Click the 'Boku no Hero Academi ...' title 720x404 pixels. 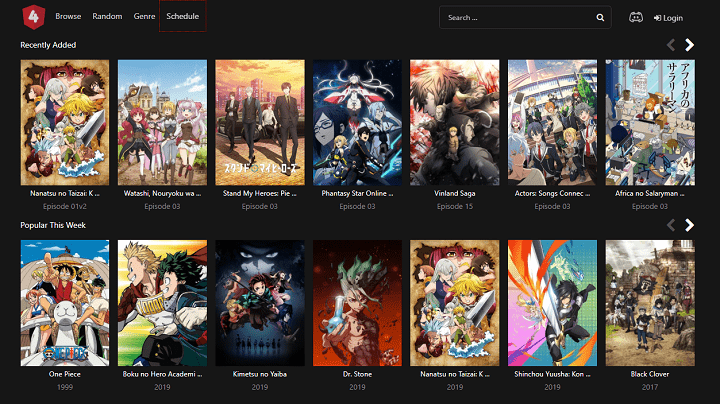coord(162,374)
